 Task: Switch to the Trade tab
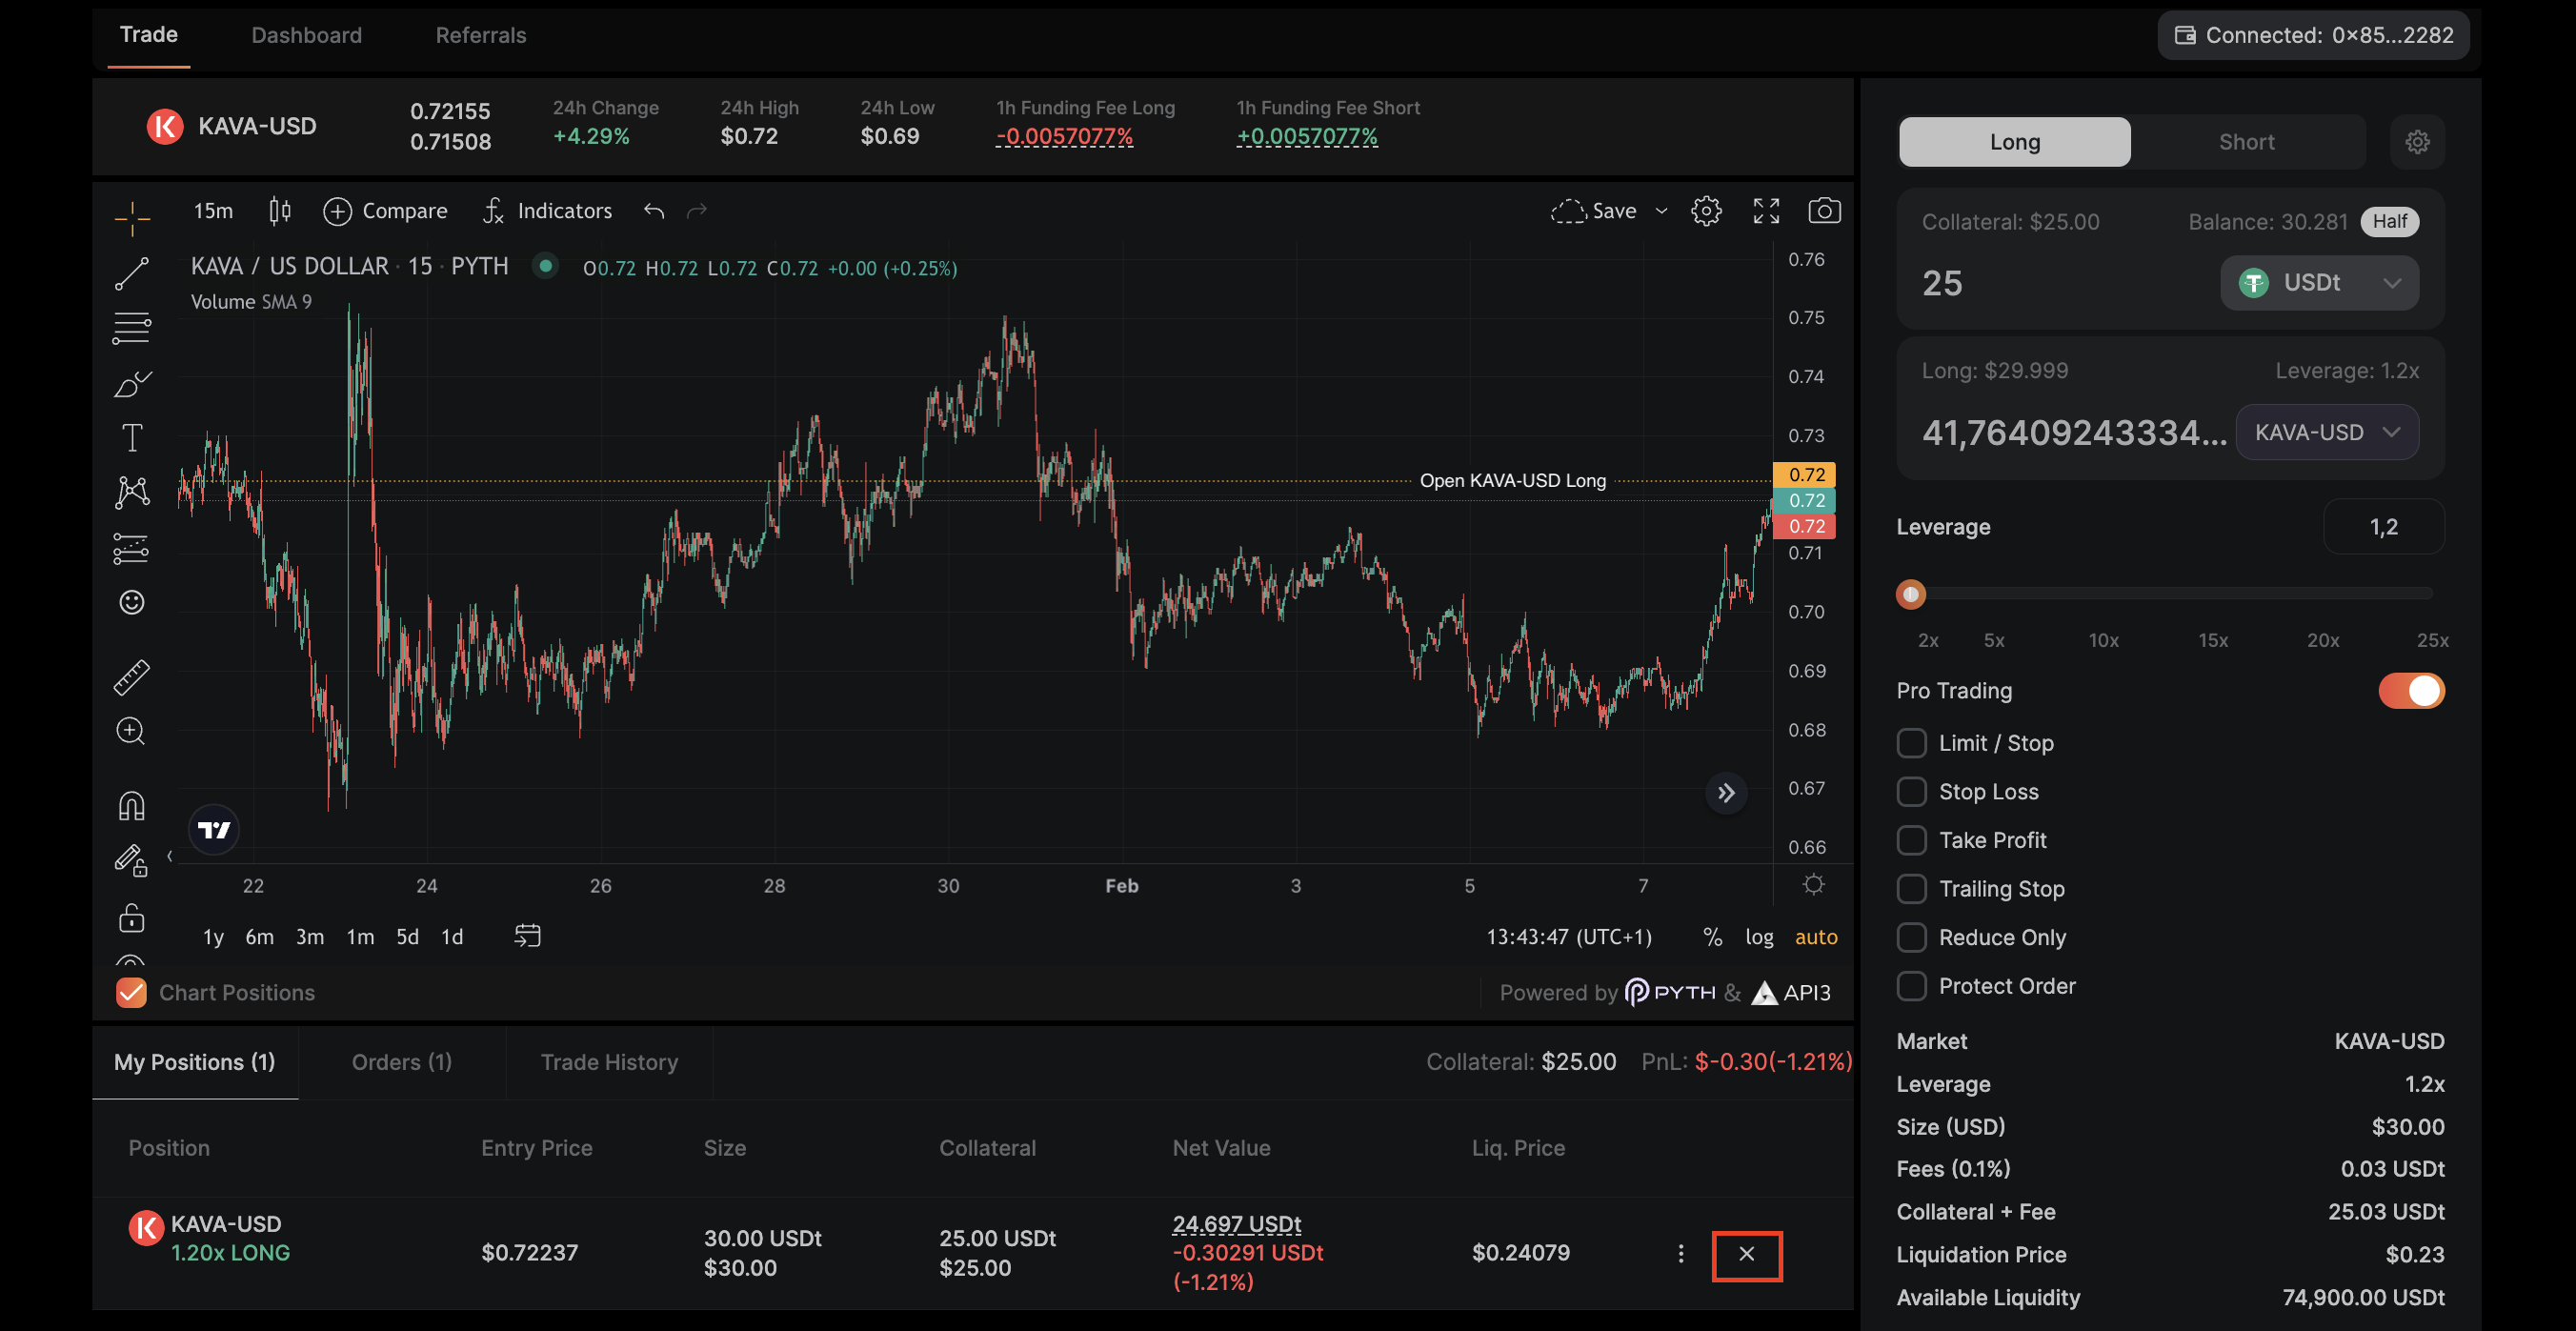click(149, 35)
